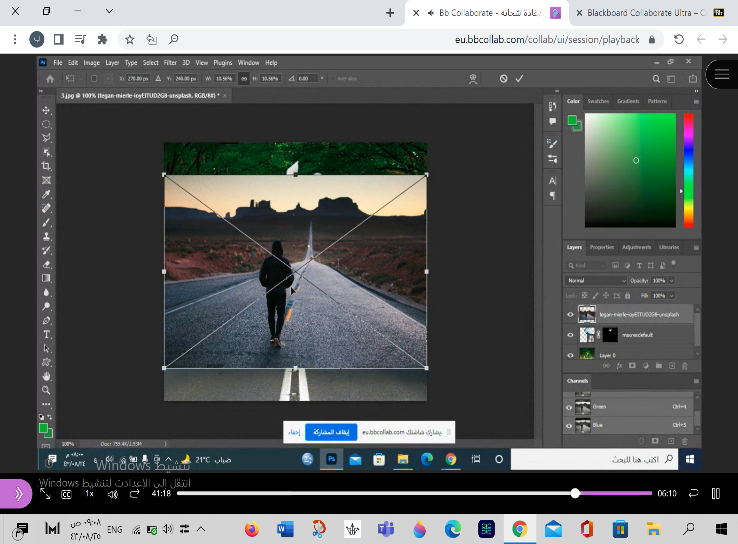Select the Move tool

pyautogui.click(x=46, y=110)
